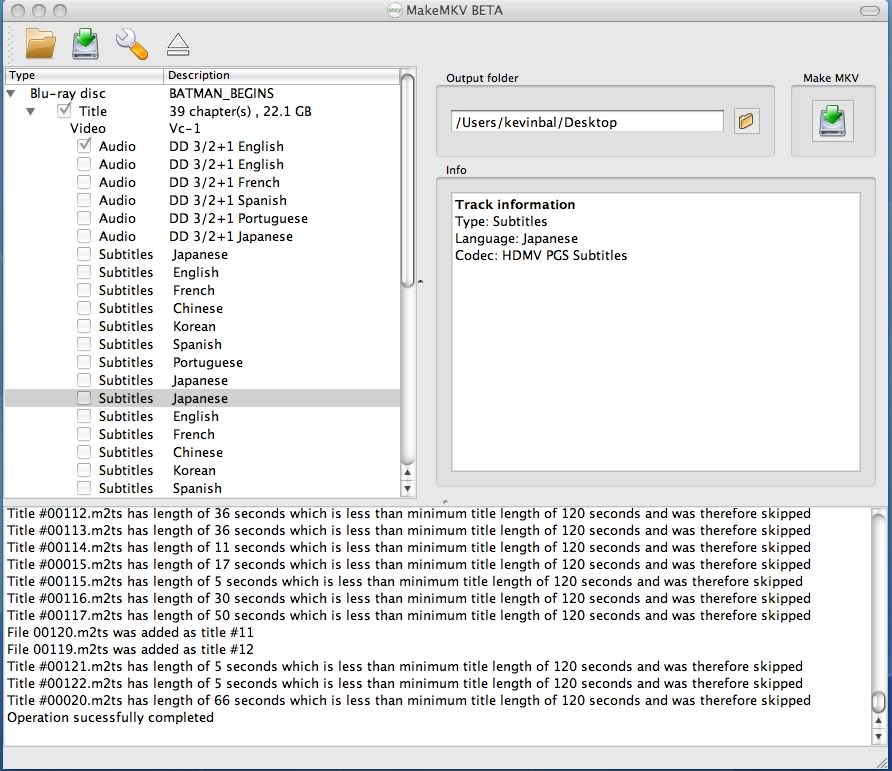Check the highlighted Japanese subtitles checkbox
The height and width of the screenshot is (771, 892).
(x=84, y=398)
